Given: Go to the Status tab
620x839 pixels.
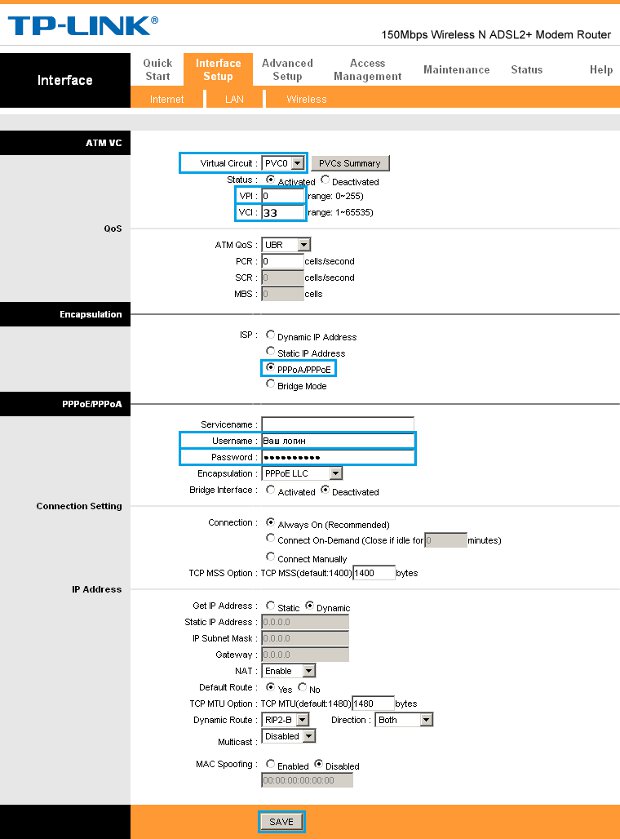Looking at the screenshot, I should pos(526,70).
